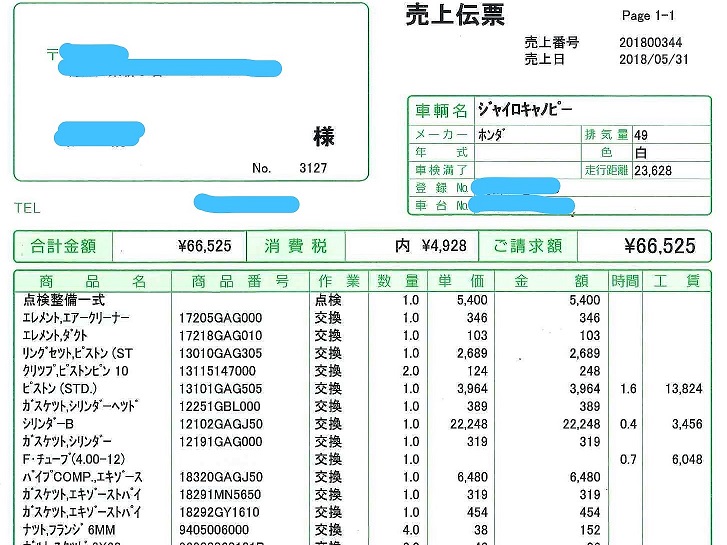Select the sales number 201800344
Screen dimensions: 727x545
tap(650, 43)
